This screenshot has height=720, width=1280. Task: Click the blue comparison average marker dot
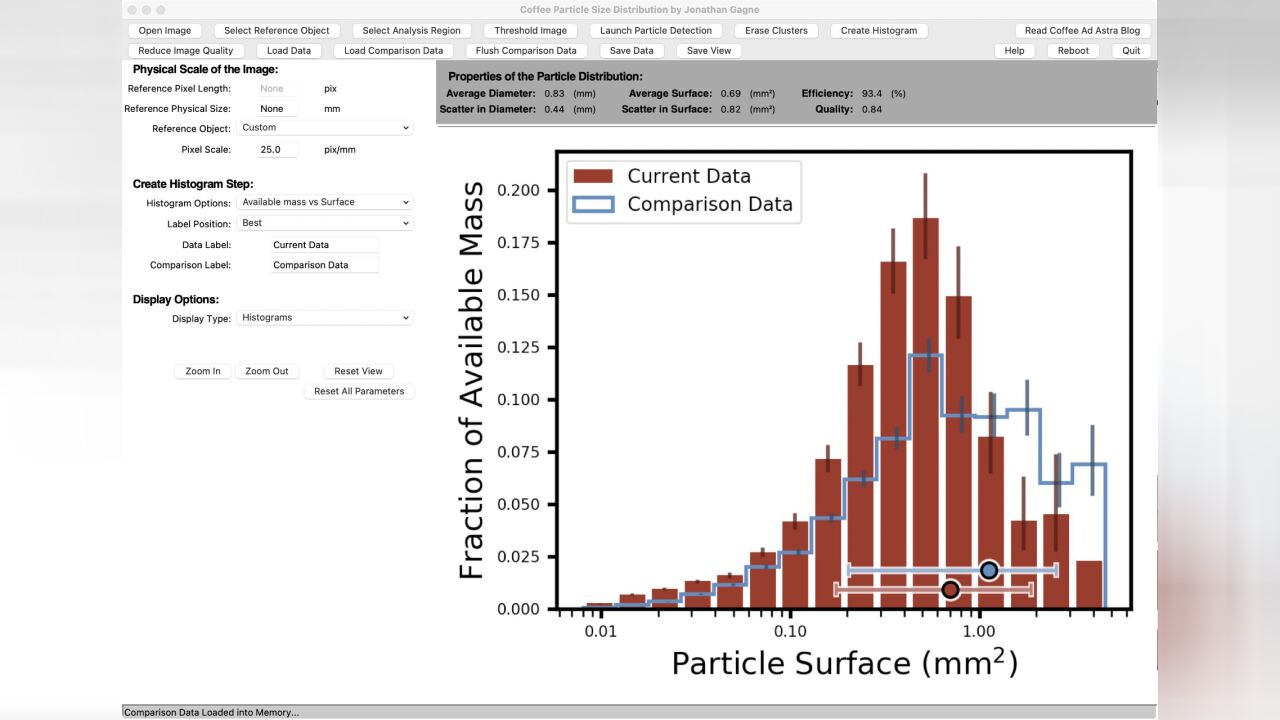tap(989, 570)
